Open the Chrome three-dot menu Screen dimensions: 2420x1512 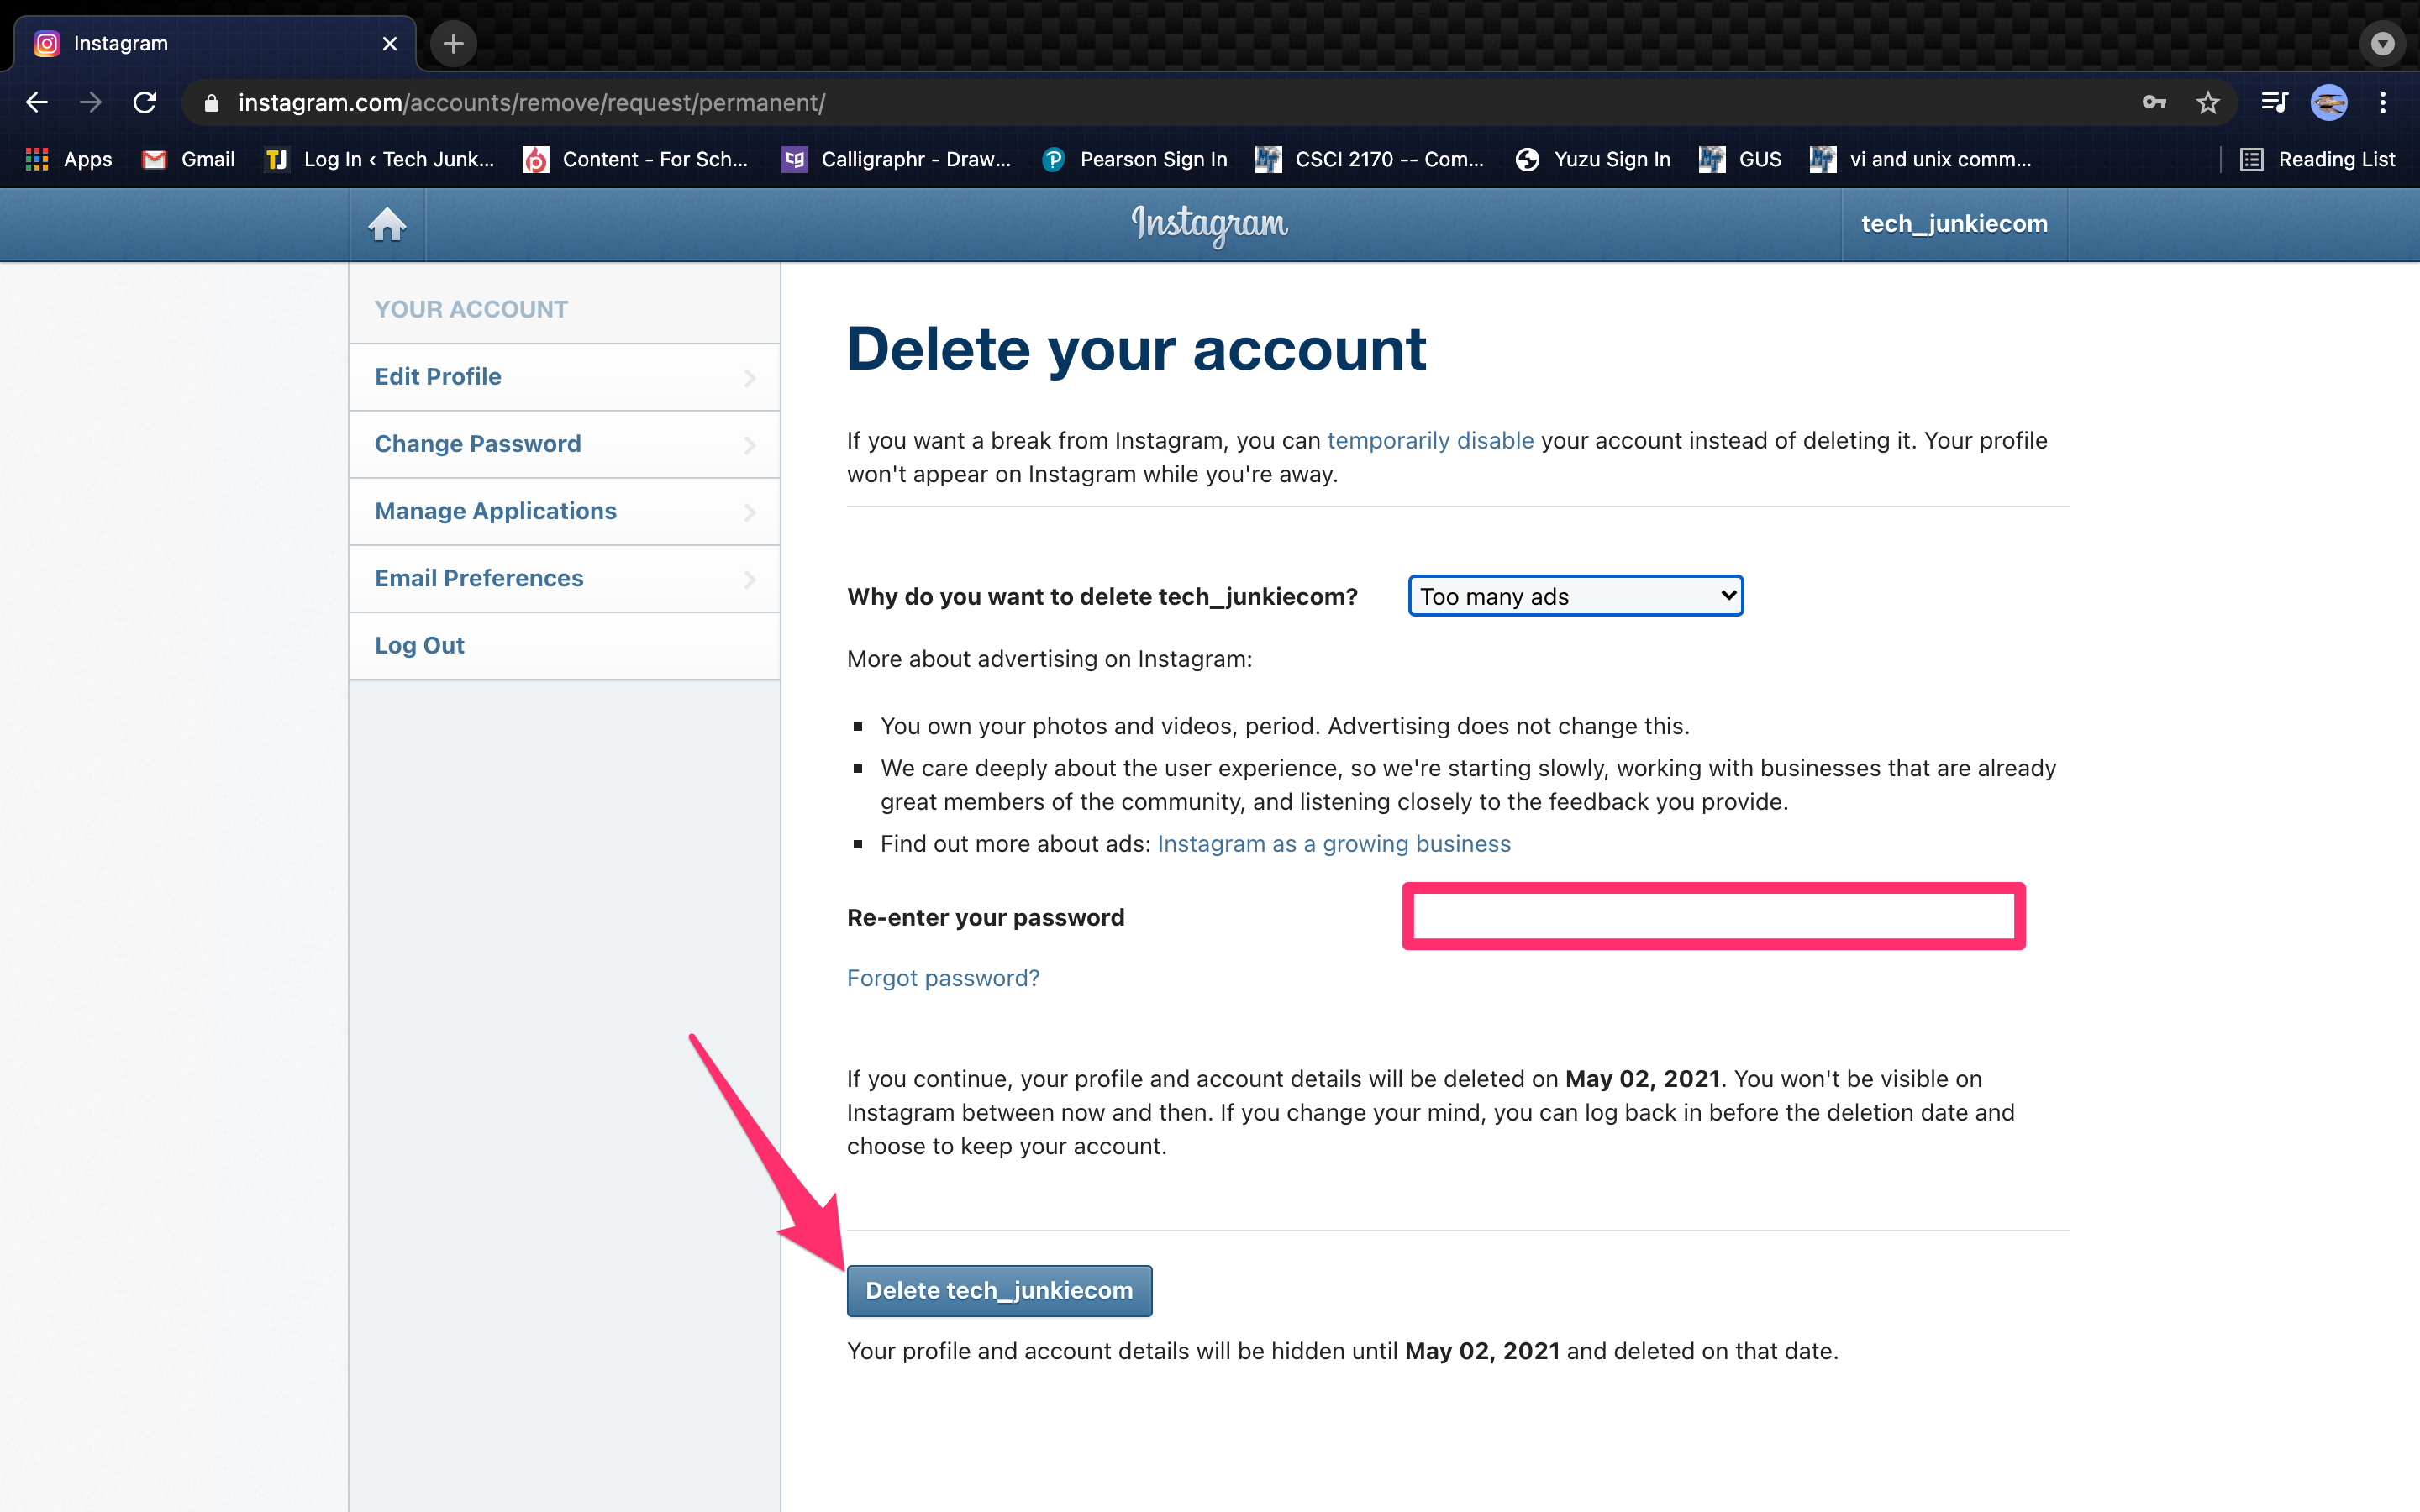point(2383,102)
